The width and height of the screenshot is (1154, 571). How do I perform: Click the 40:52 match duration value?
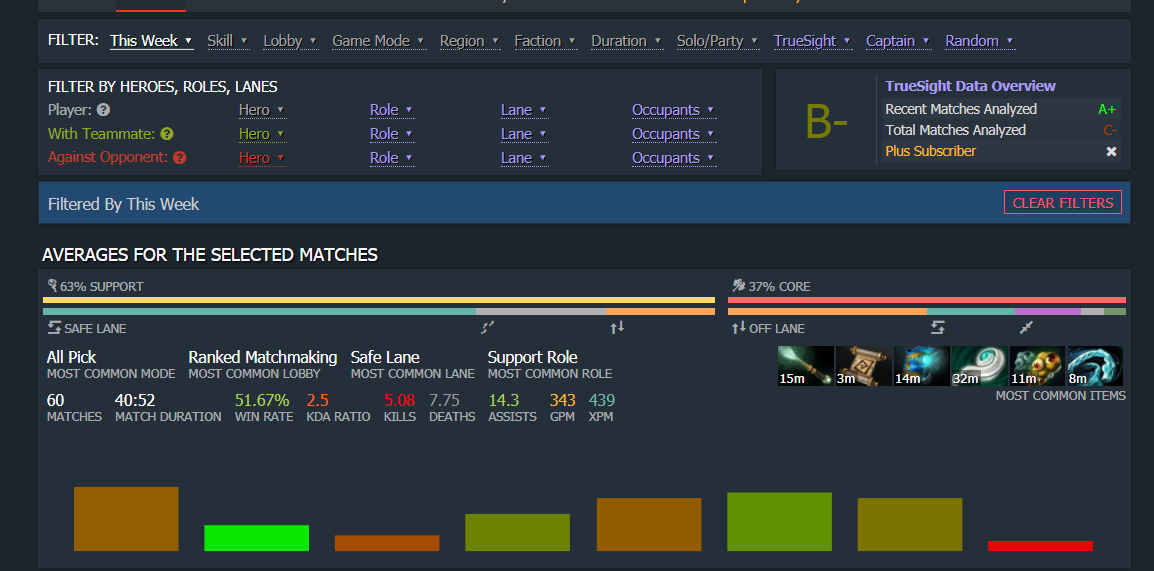pyautogui.click(x=135, y=400)
